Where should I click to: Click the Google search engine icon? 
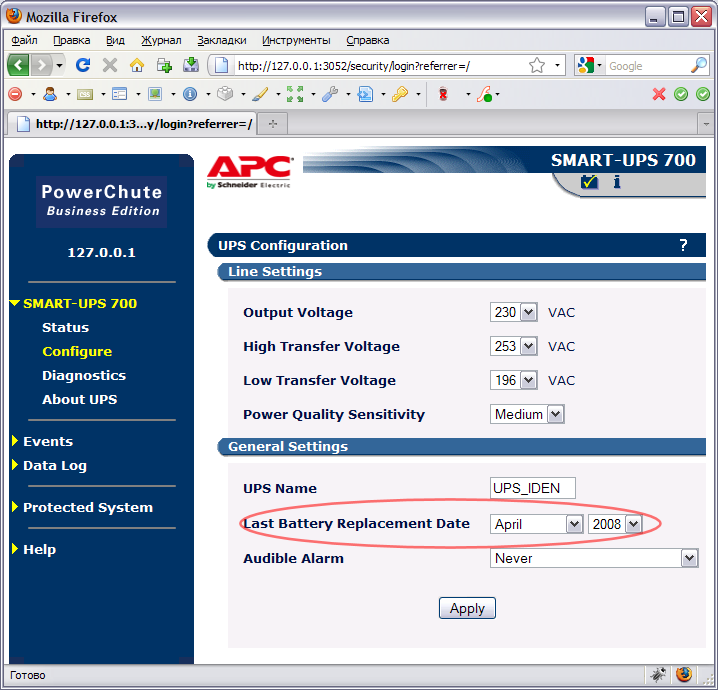(586, 65)
